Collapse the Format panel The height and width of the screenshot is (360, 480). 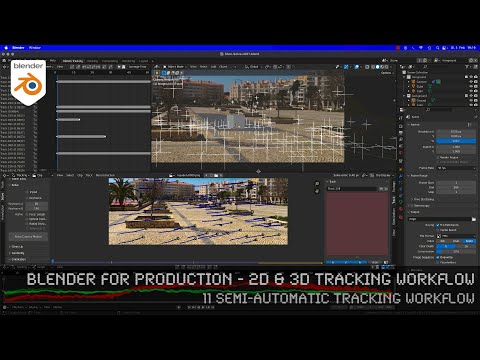pos(415,125)
